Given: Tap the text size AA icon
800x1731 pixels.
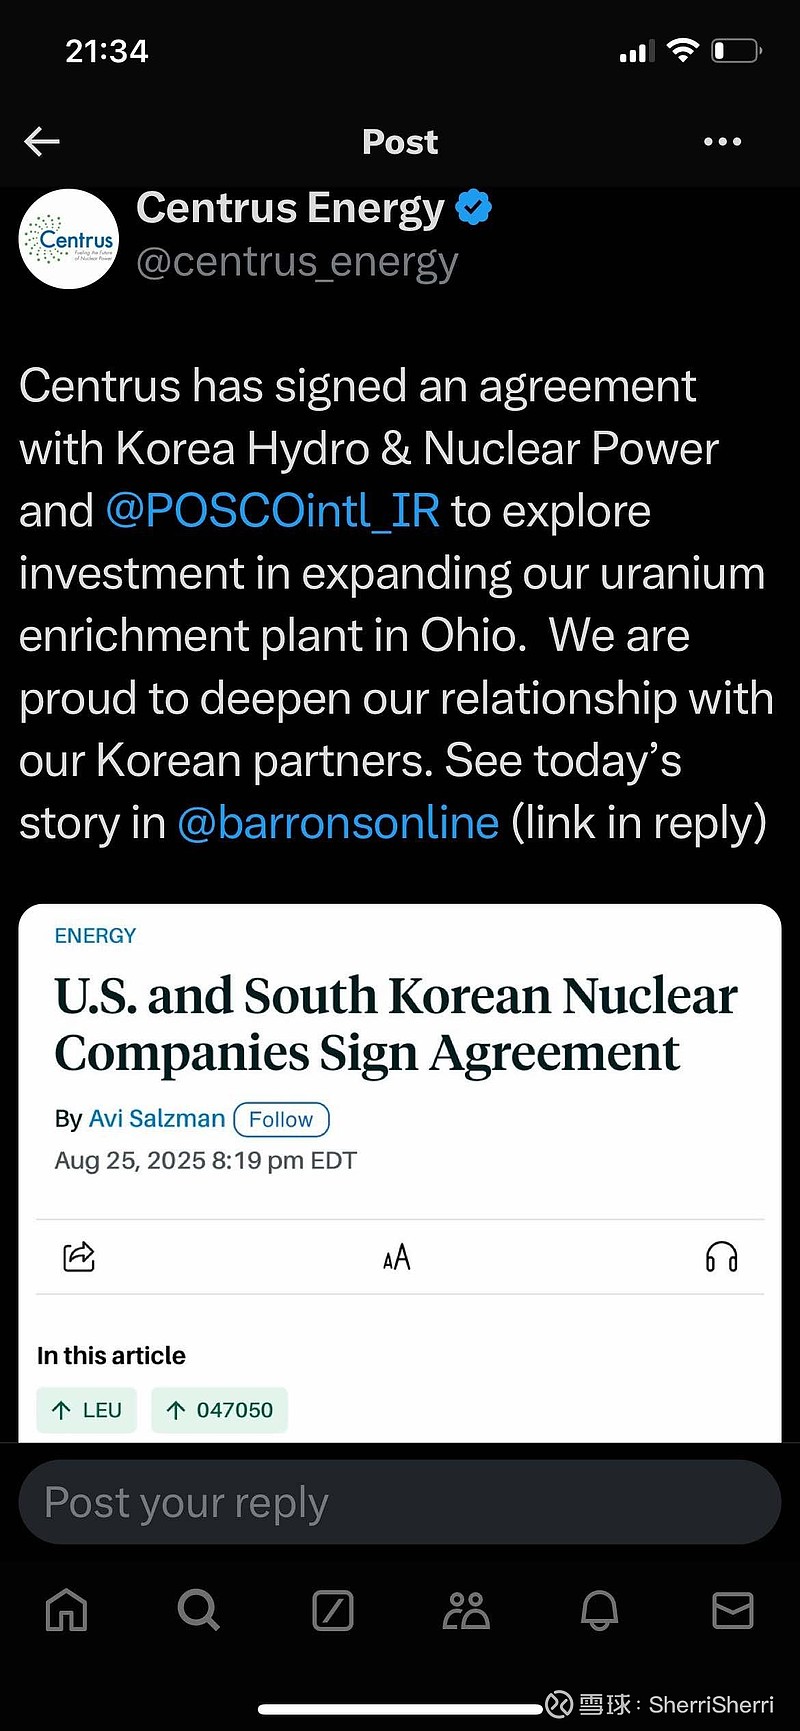Looking at the screenshot, I should coord(397,1257).
